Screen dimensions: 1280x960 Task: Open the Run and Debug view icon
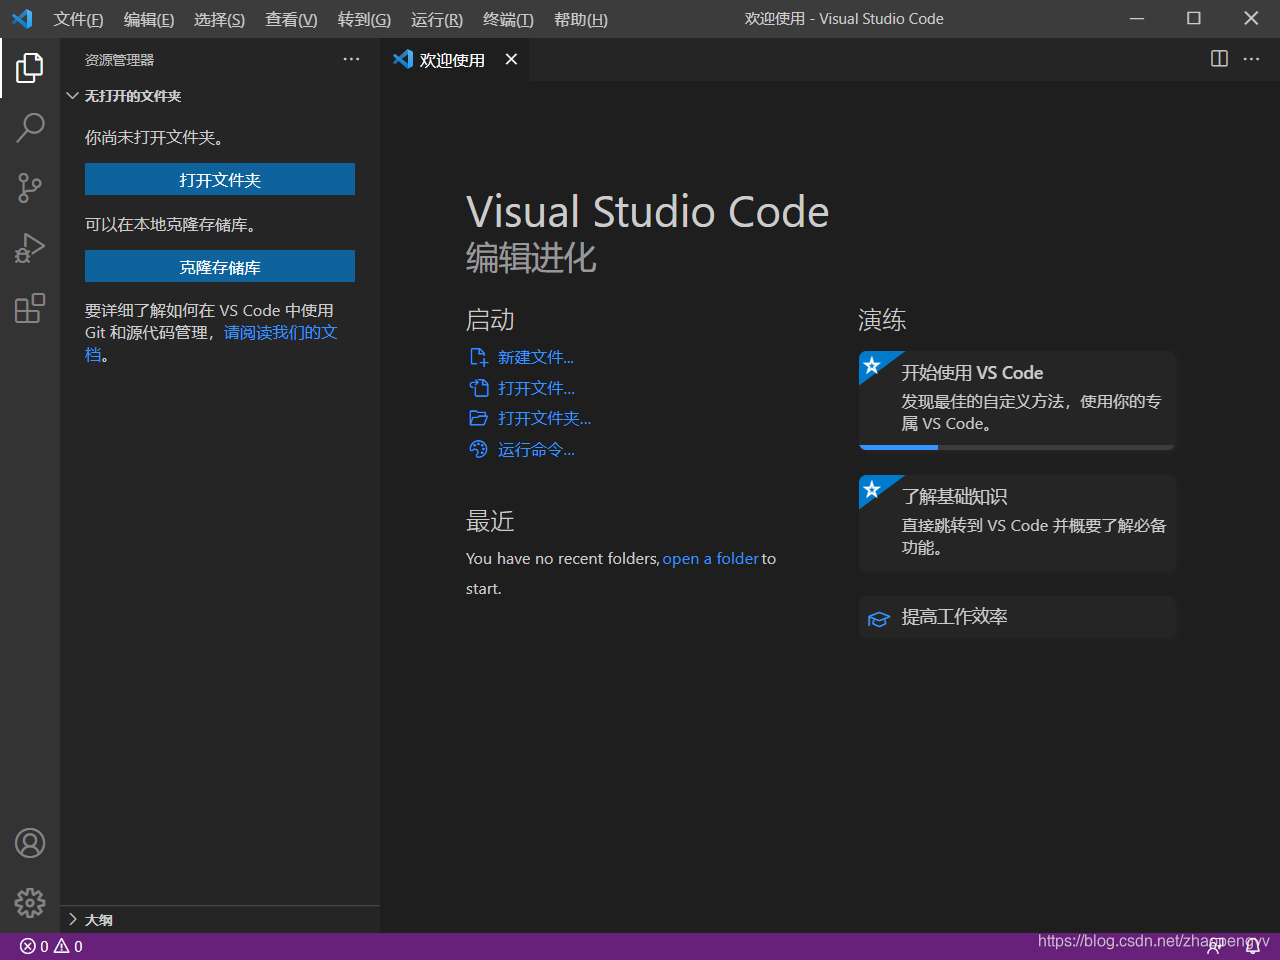[x=30, y=247]
